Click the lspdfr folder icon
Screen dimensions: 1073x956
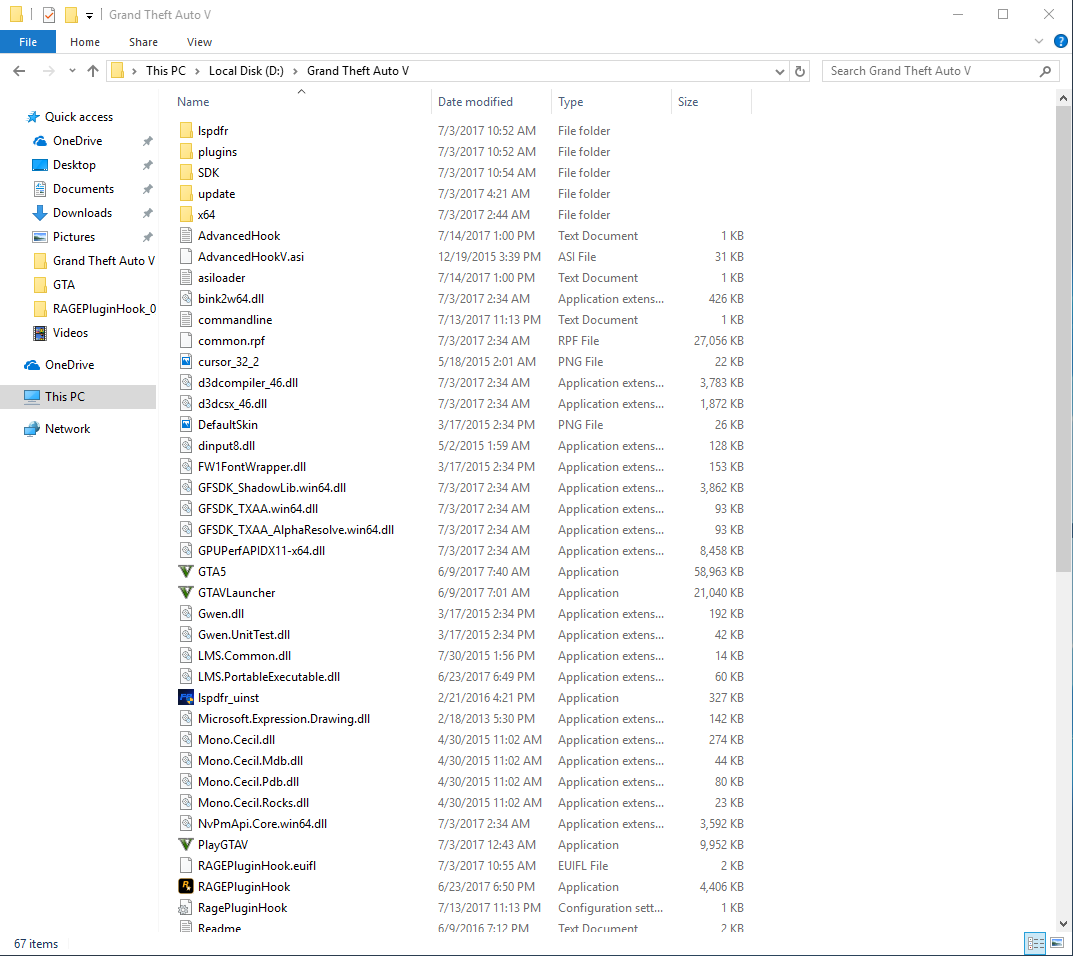pos(185,130)
